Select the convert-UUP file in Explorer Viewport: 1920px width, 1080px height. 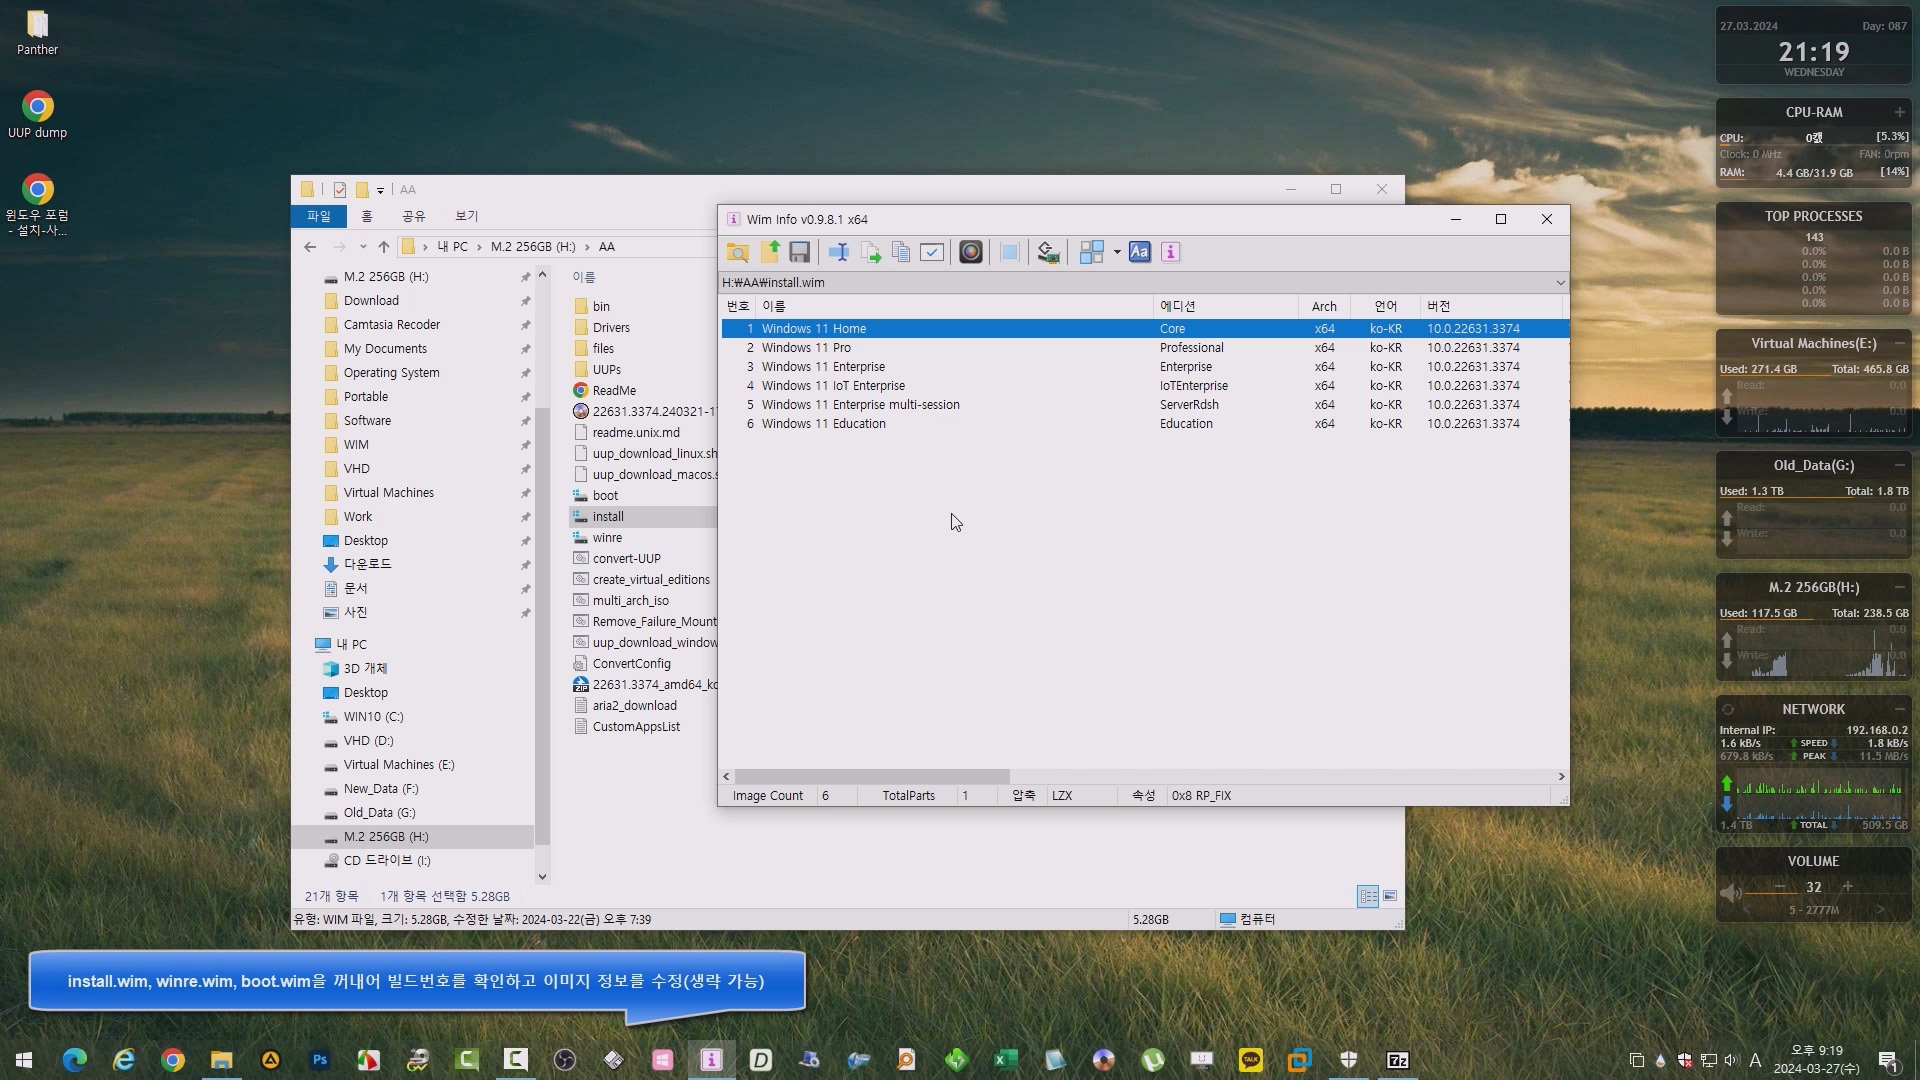tap(627, 559)
